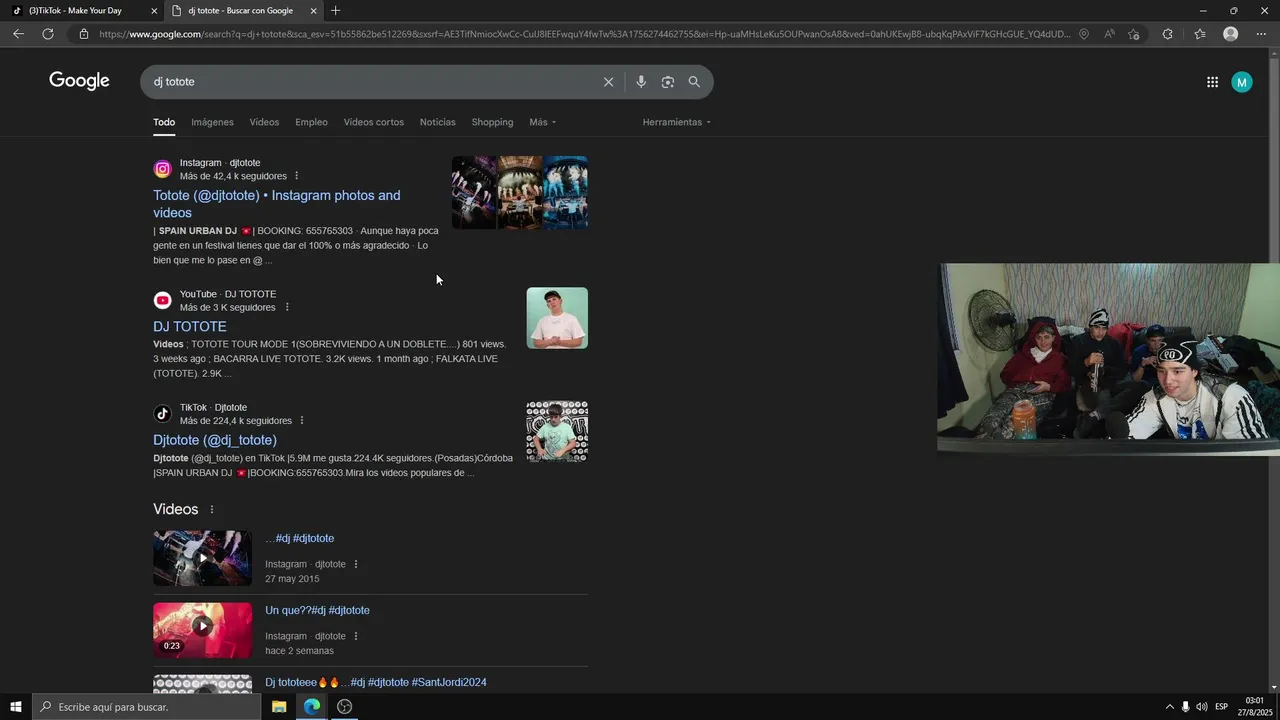
Task: Open 'Un que??#dj #djtotote' video link
Action: (317, 611)
